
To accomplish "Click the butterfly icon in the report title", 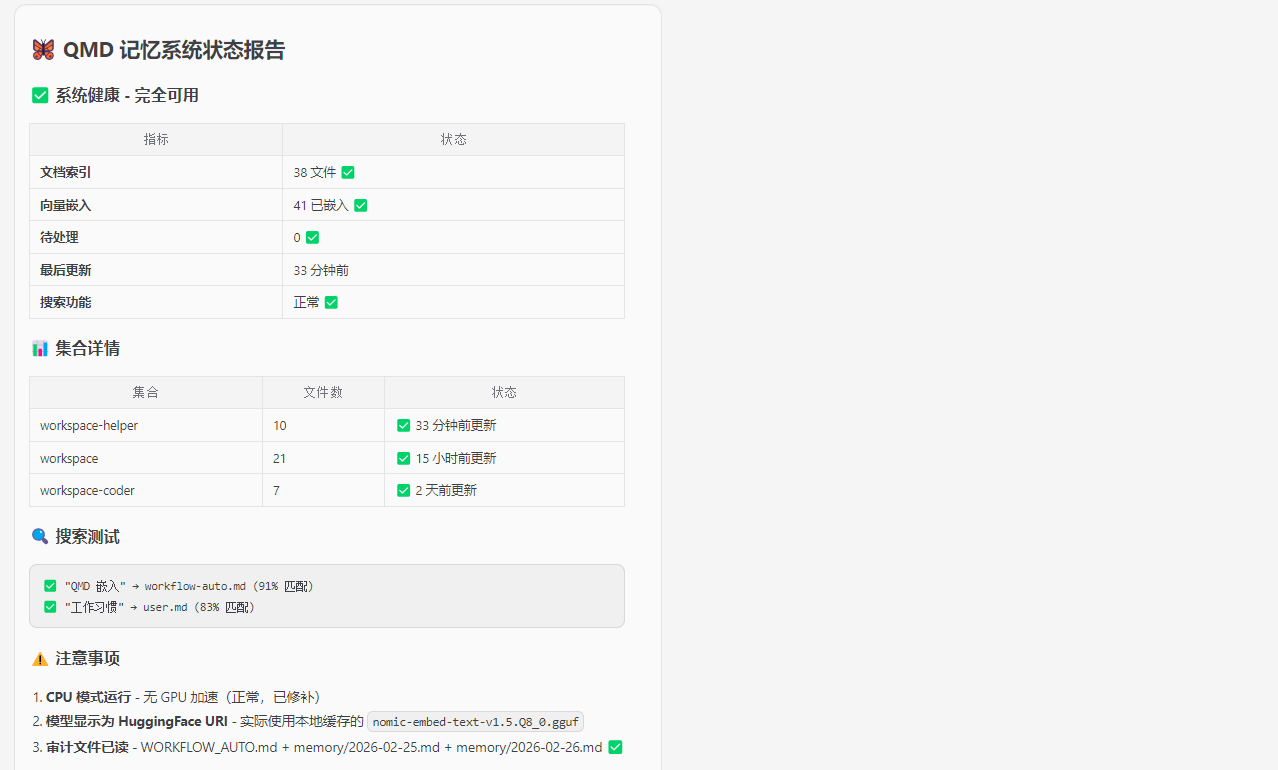I will tap(42, 50).
